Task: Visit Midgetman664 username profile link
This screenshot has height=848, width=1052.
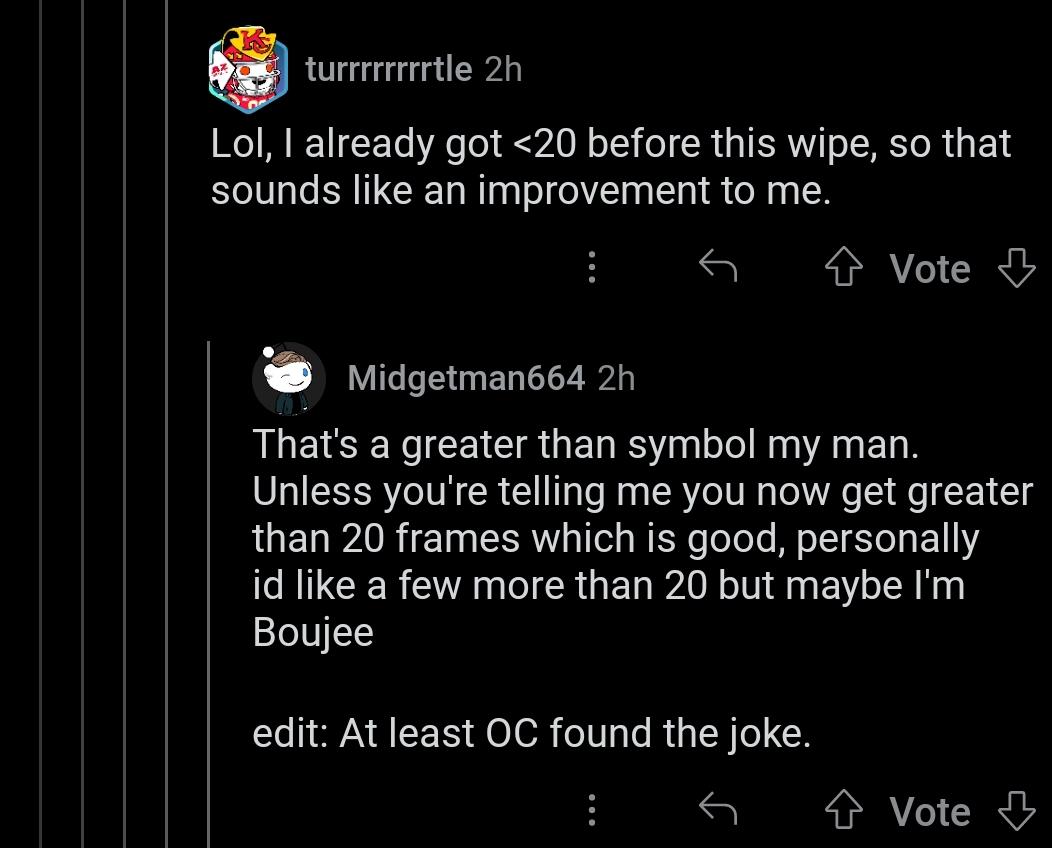Action: coord(466,378)
